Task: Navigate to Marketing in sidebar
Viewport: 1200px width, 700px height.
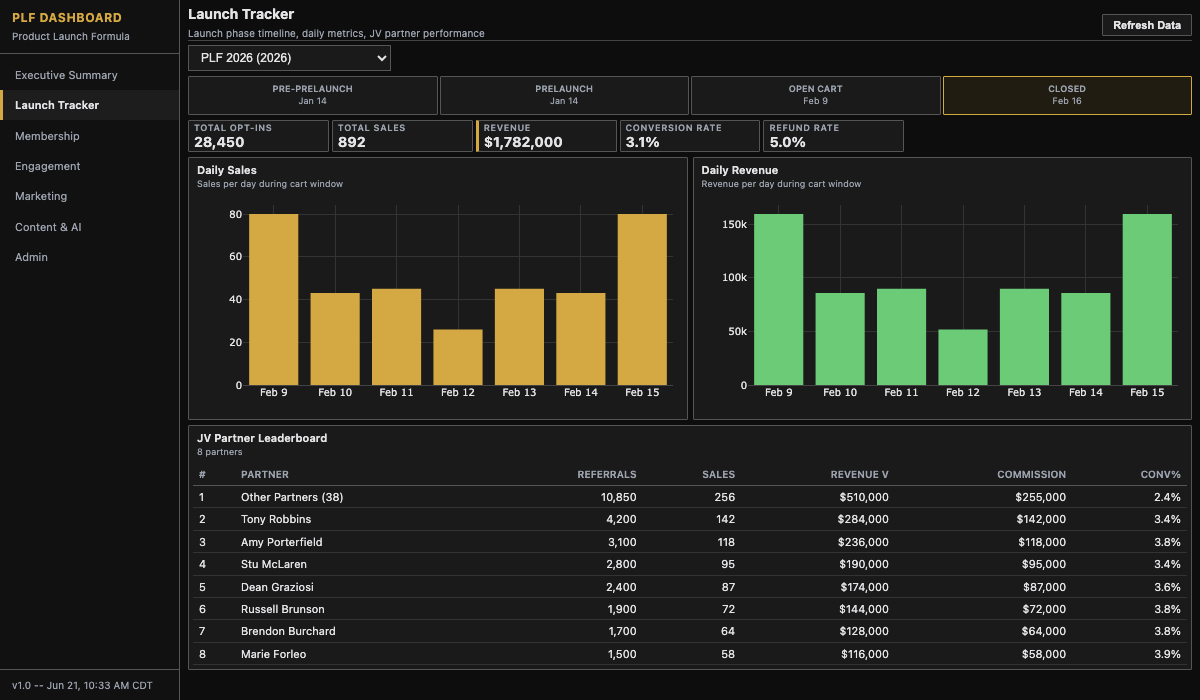Action: 90,196
